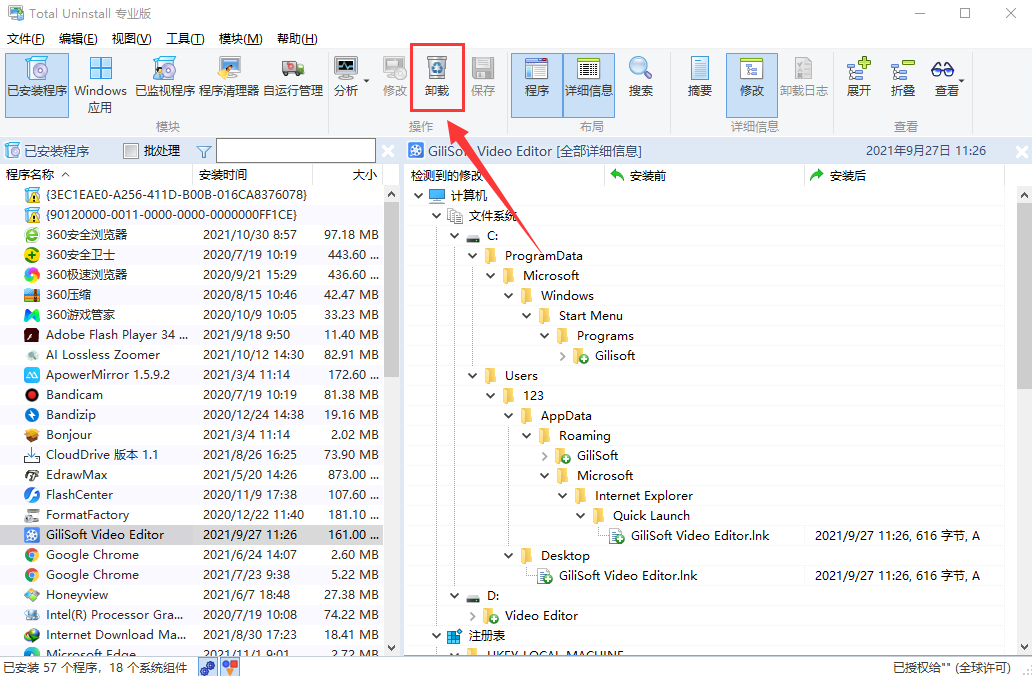1032x676 pixels.
Task: Open dropdown arrow beside 分析
Action: (367, 81)
